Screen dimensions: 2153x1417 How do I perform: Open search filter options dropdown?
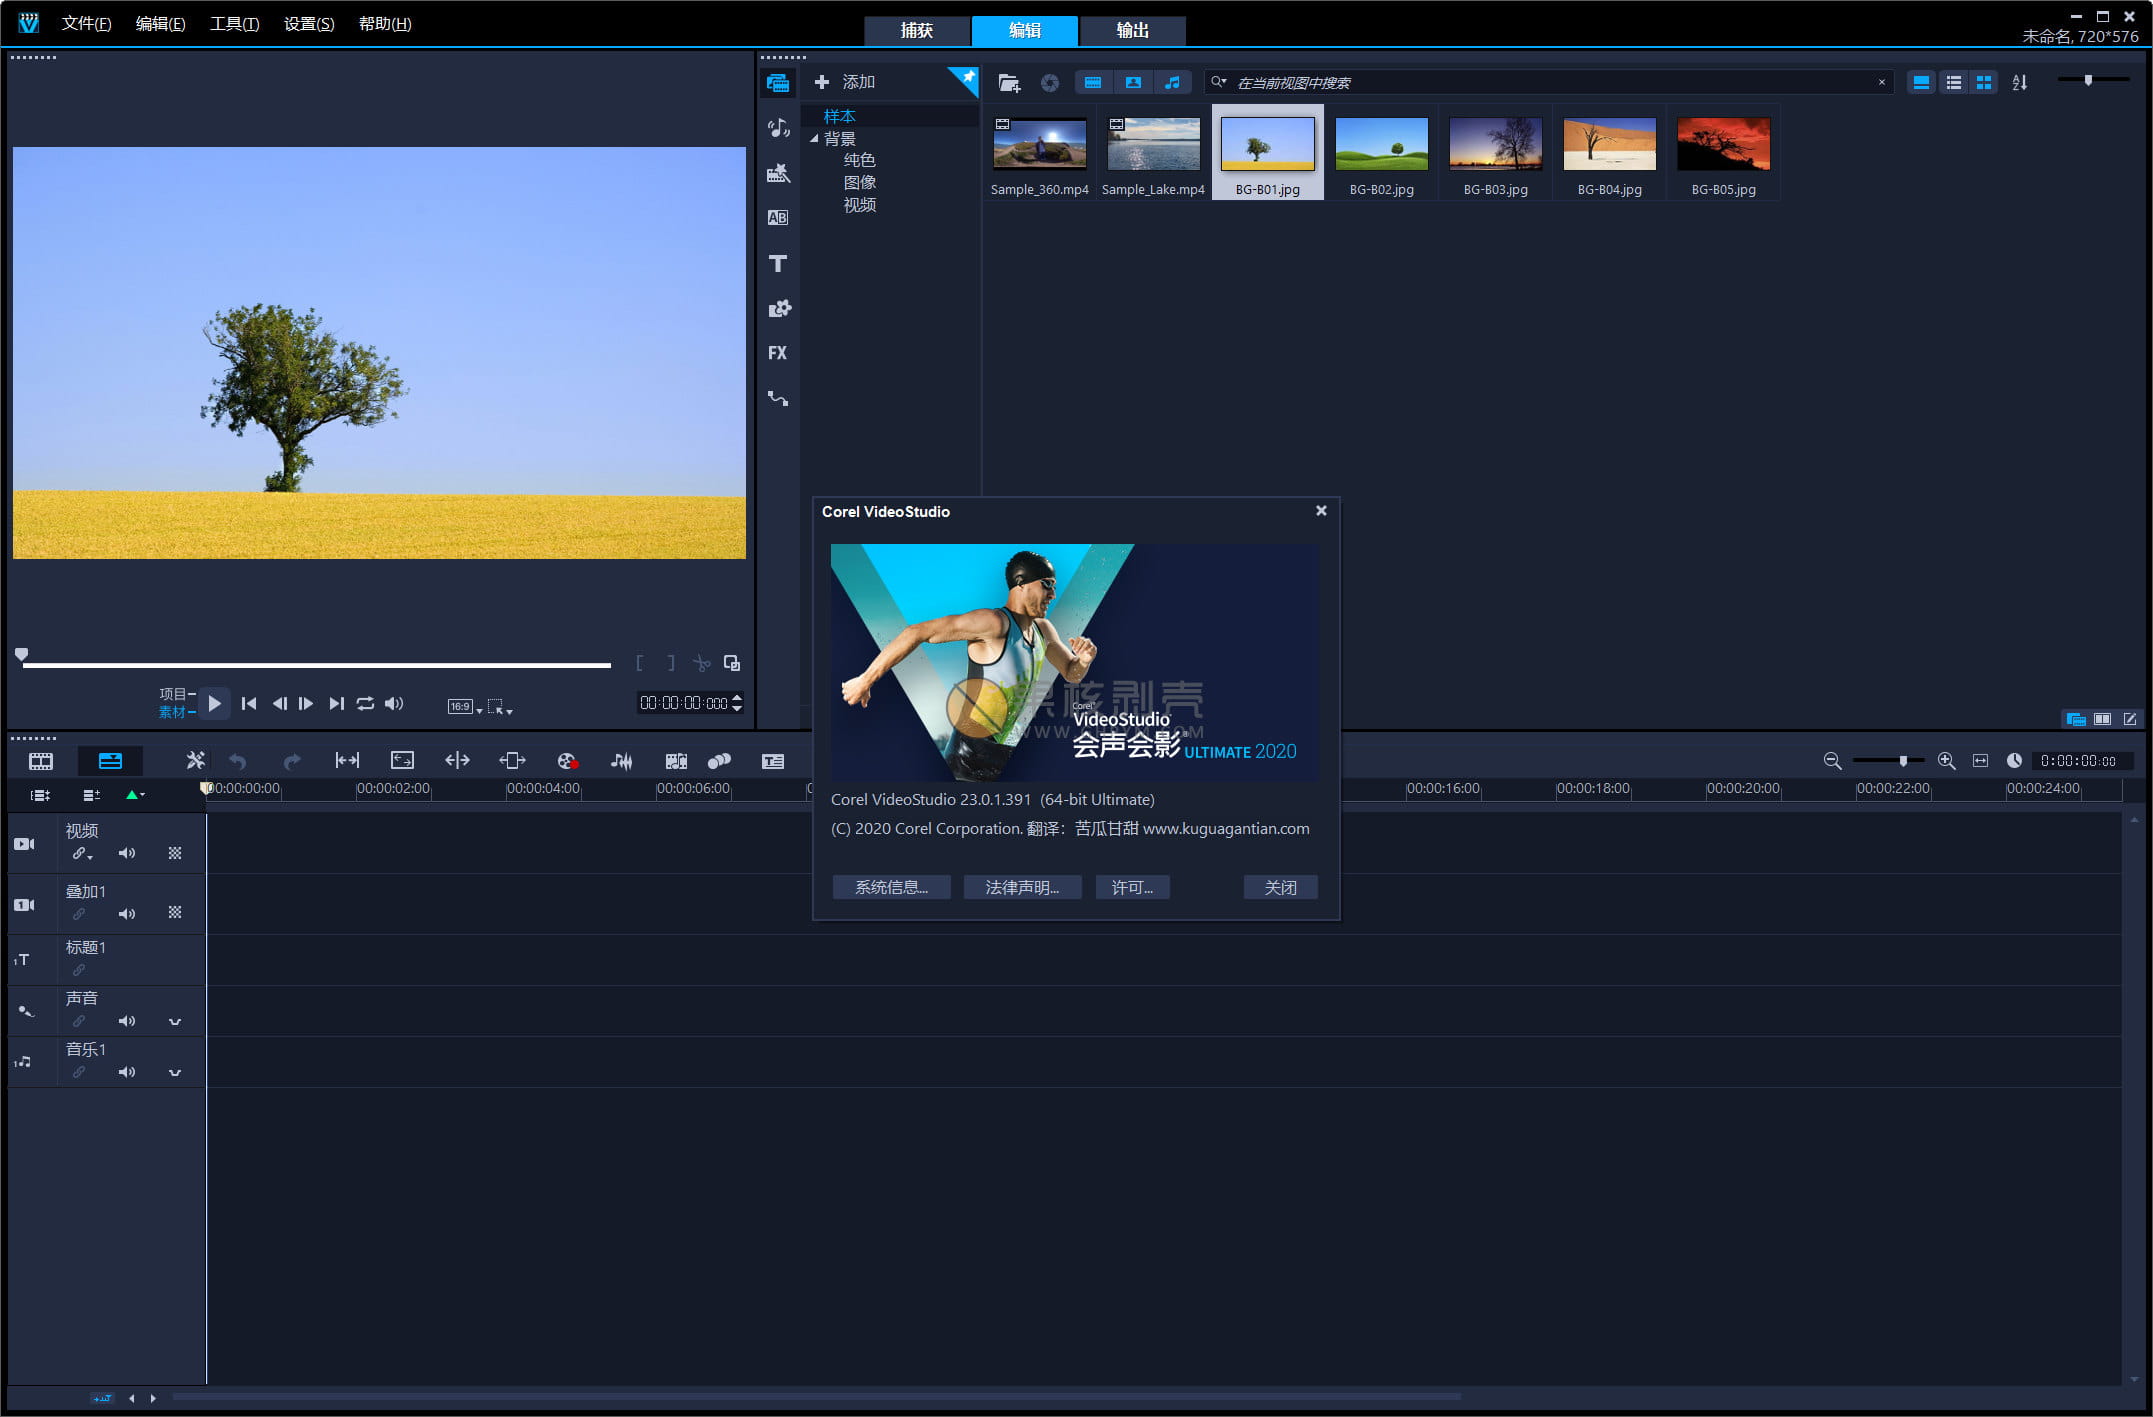click(1219, 82)
